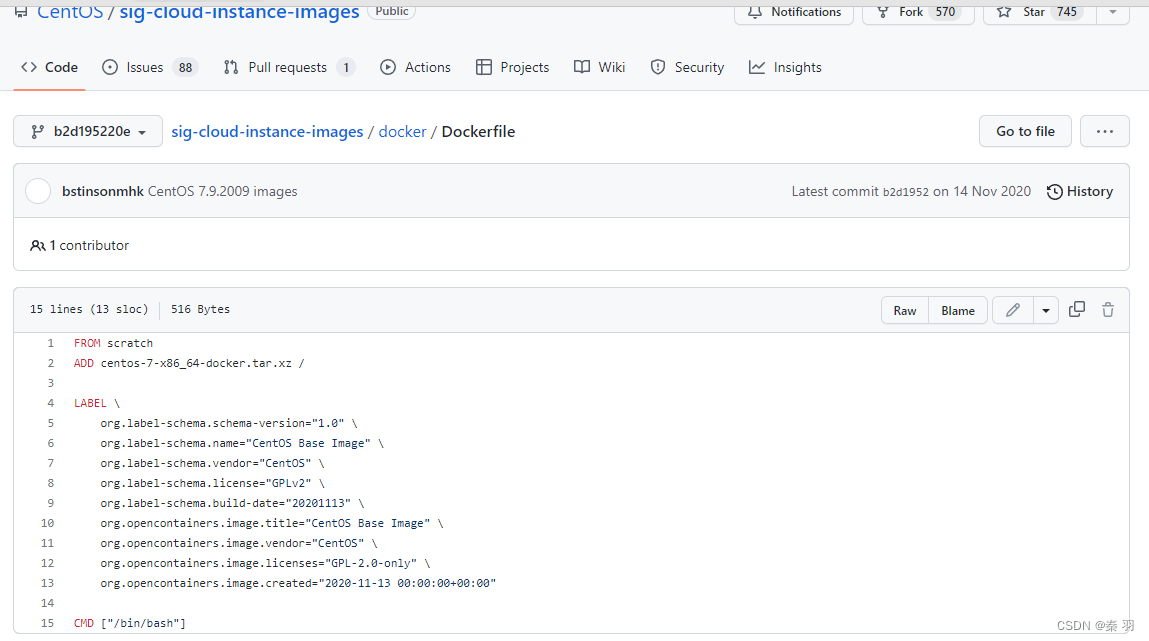Image resolution: width=1149 pixels, height=641 pixels.
Task: Click the image.created line 13
Action: [x=298, y=583]
